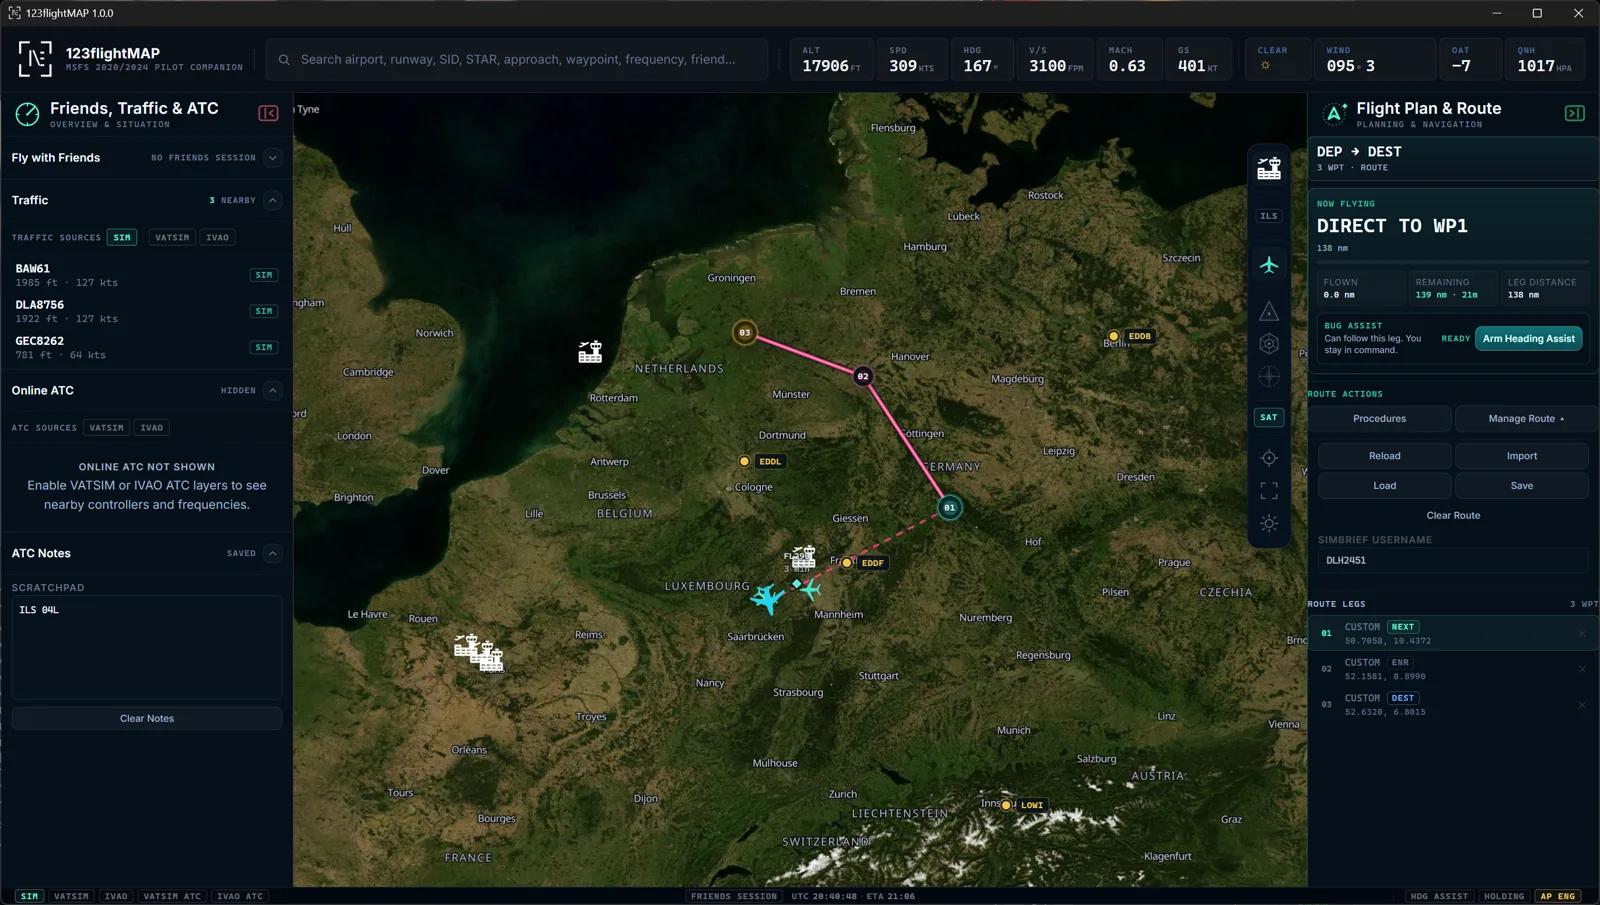Click HOLDING indicator in status bar

1504,896
